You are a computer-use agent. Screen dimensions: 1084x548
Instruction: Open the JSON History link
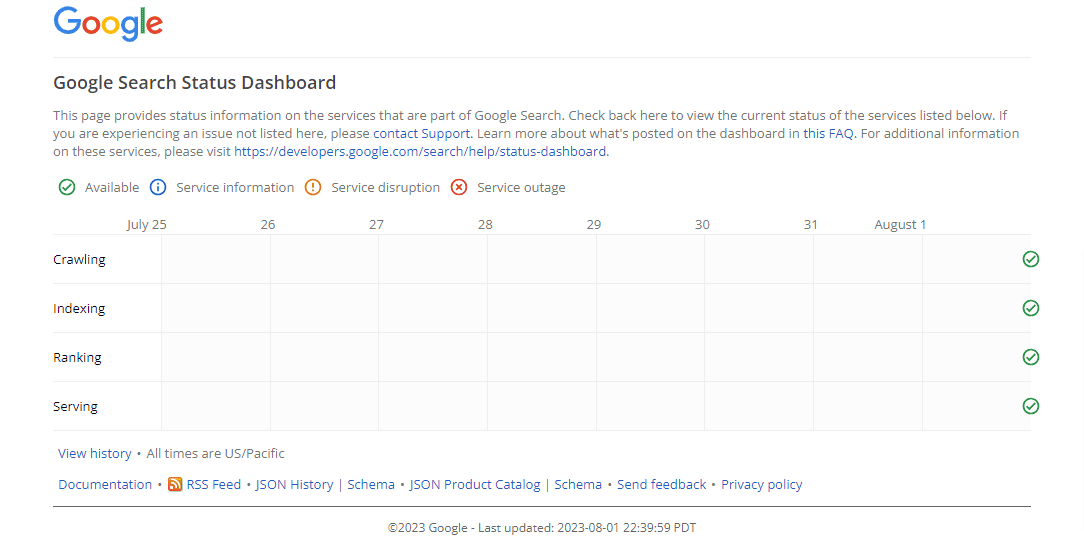(295, 484)
